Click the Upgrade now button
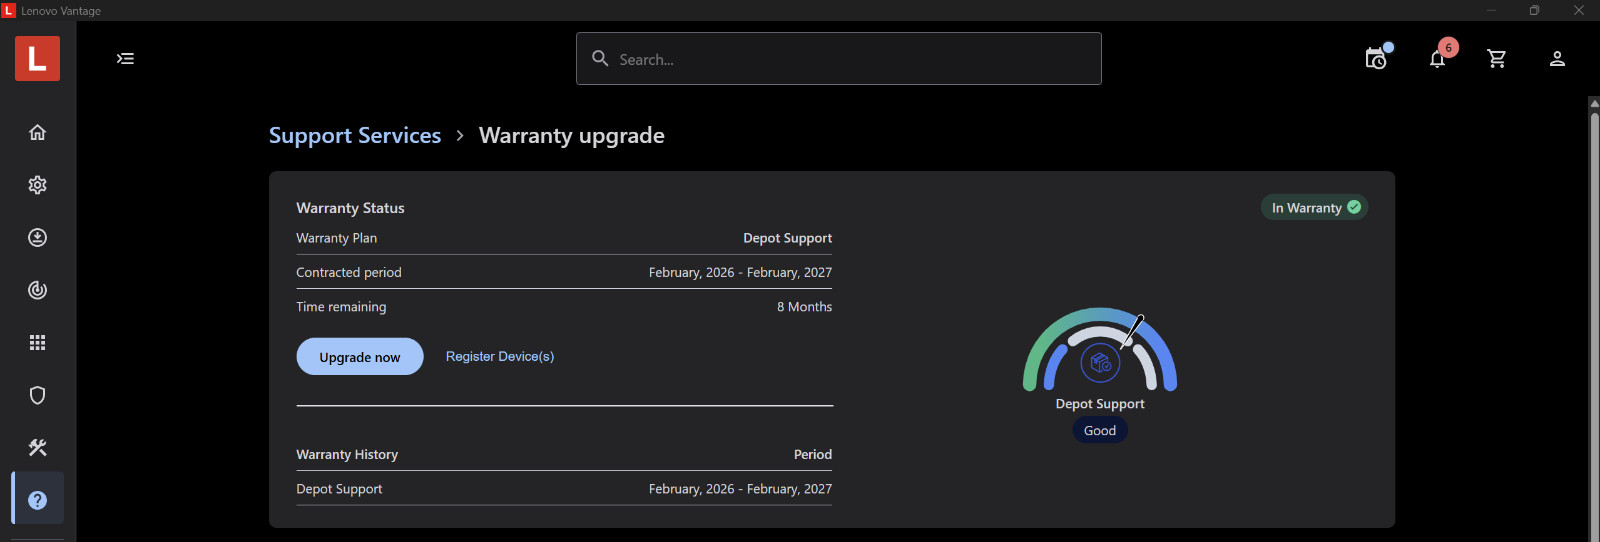1600x542 pixels. 360,357
